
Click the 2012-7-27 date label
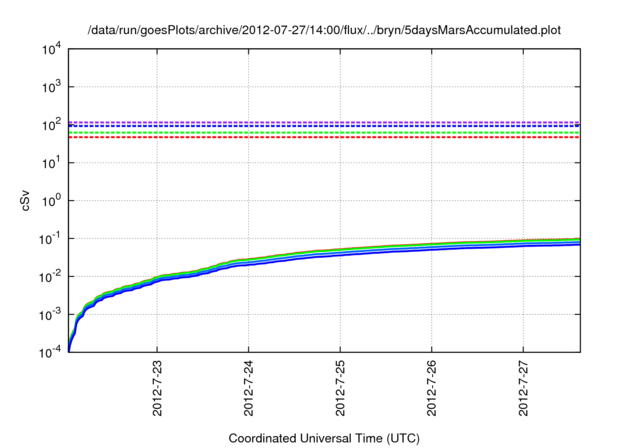point(523,388)
